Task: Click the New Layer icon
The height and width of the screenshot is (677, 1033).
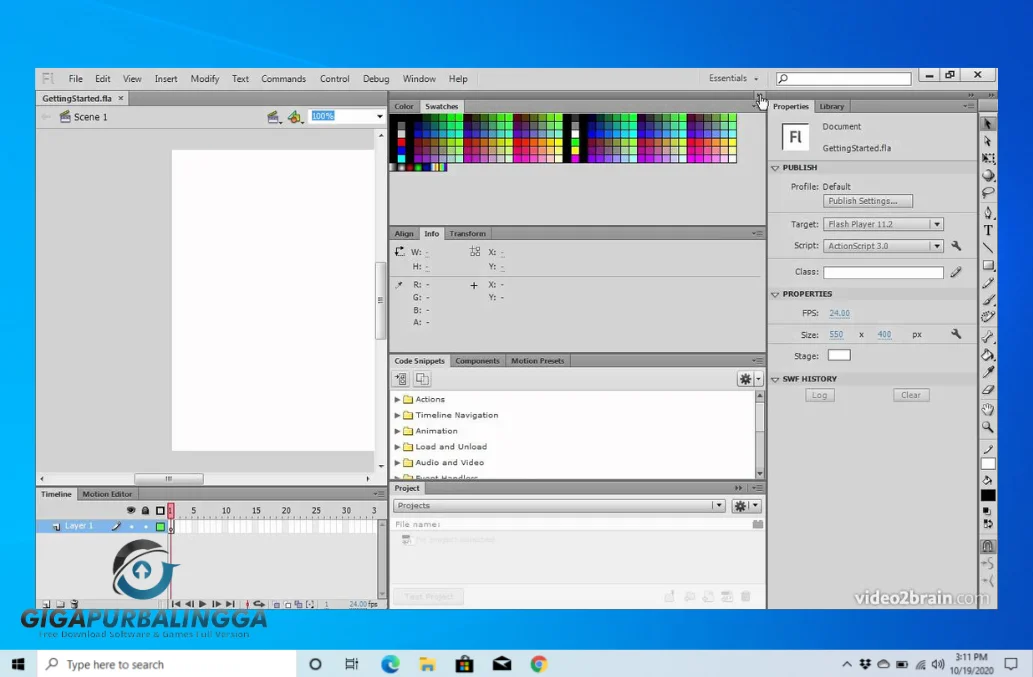Action: pos(46,603)
